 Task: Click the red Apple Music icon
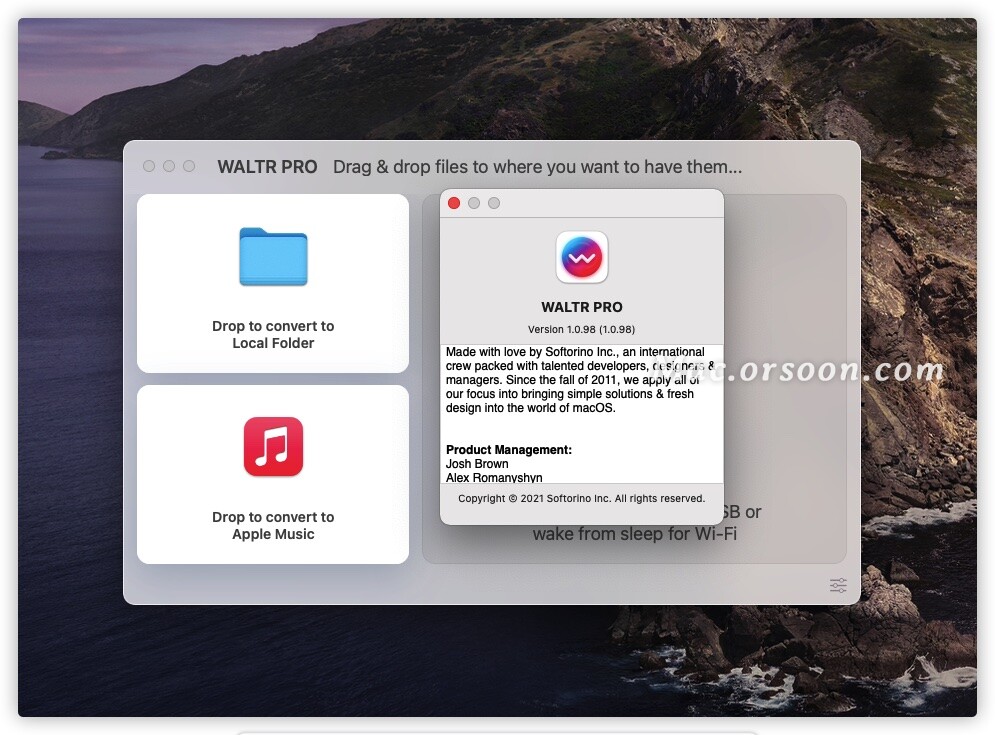point(273,446)
